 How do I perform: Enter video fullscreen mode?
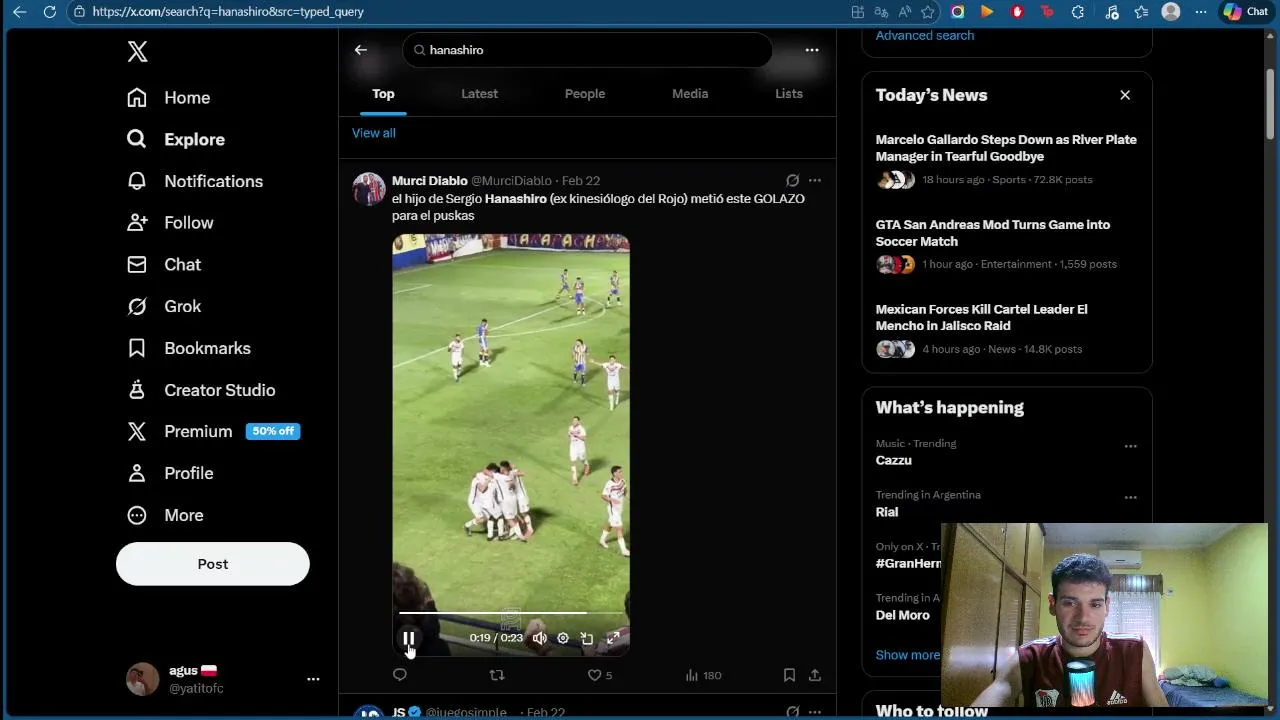(x=613, y=638)
